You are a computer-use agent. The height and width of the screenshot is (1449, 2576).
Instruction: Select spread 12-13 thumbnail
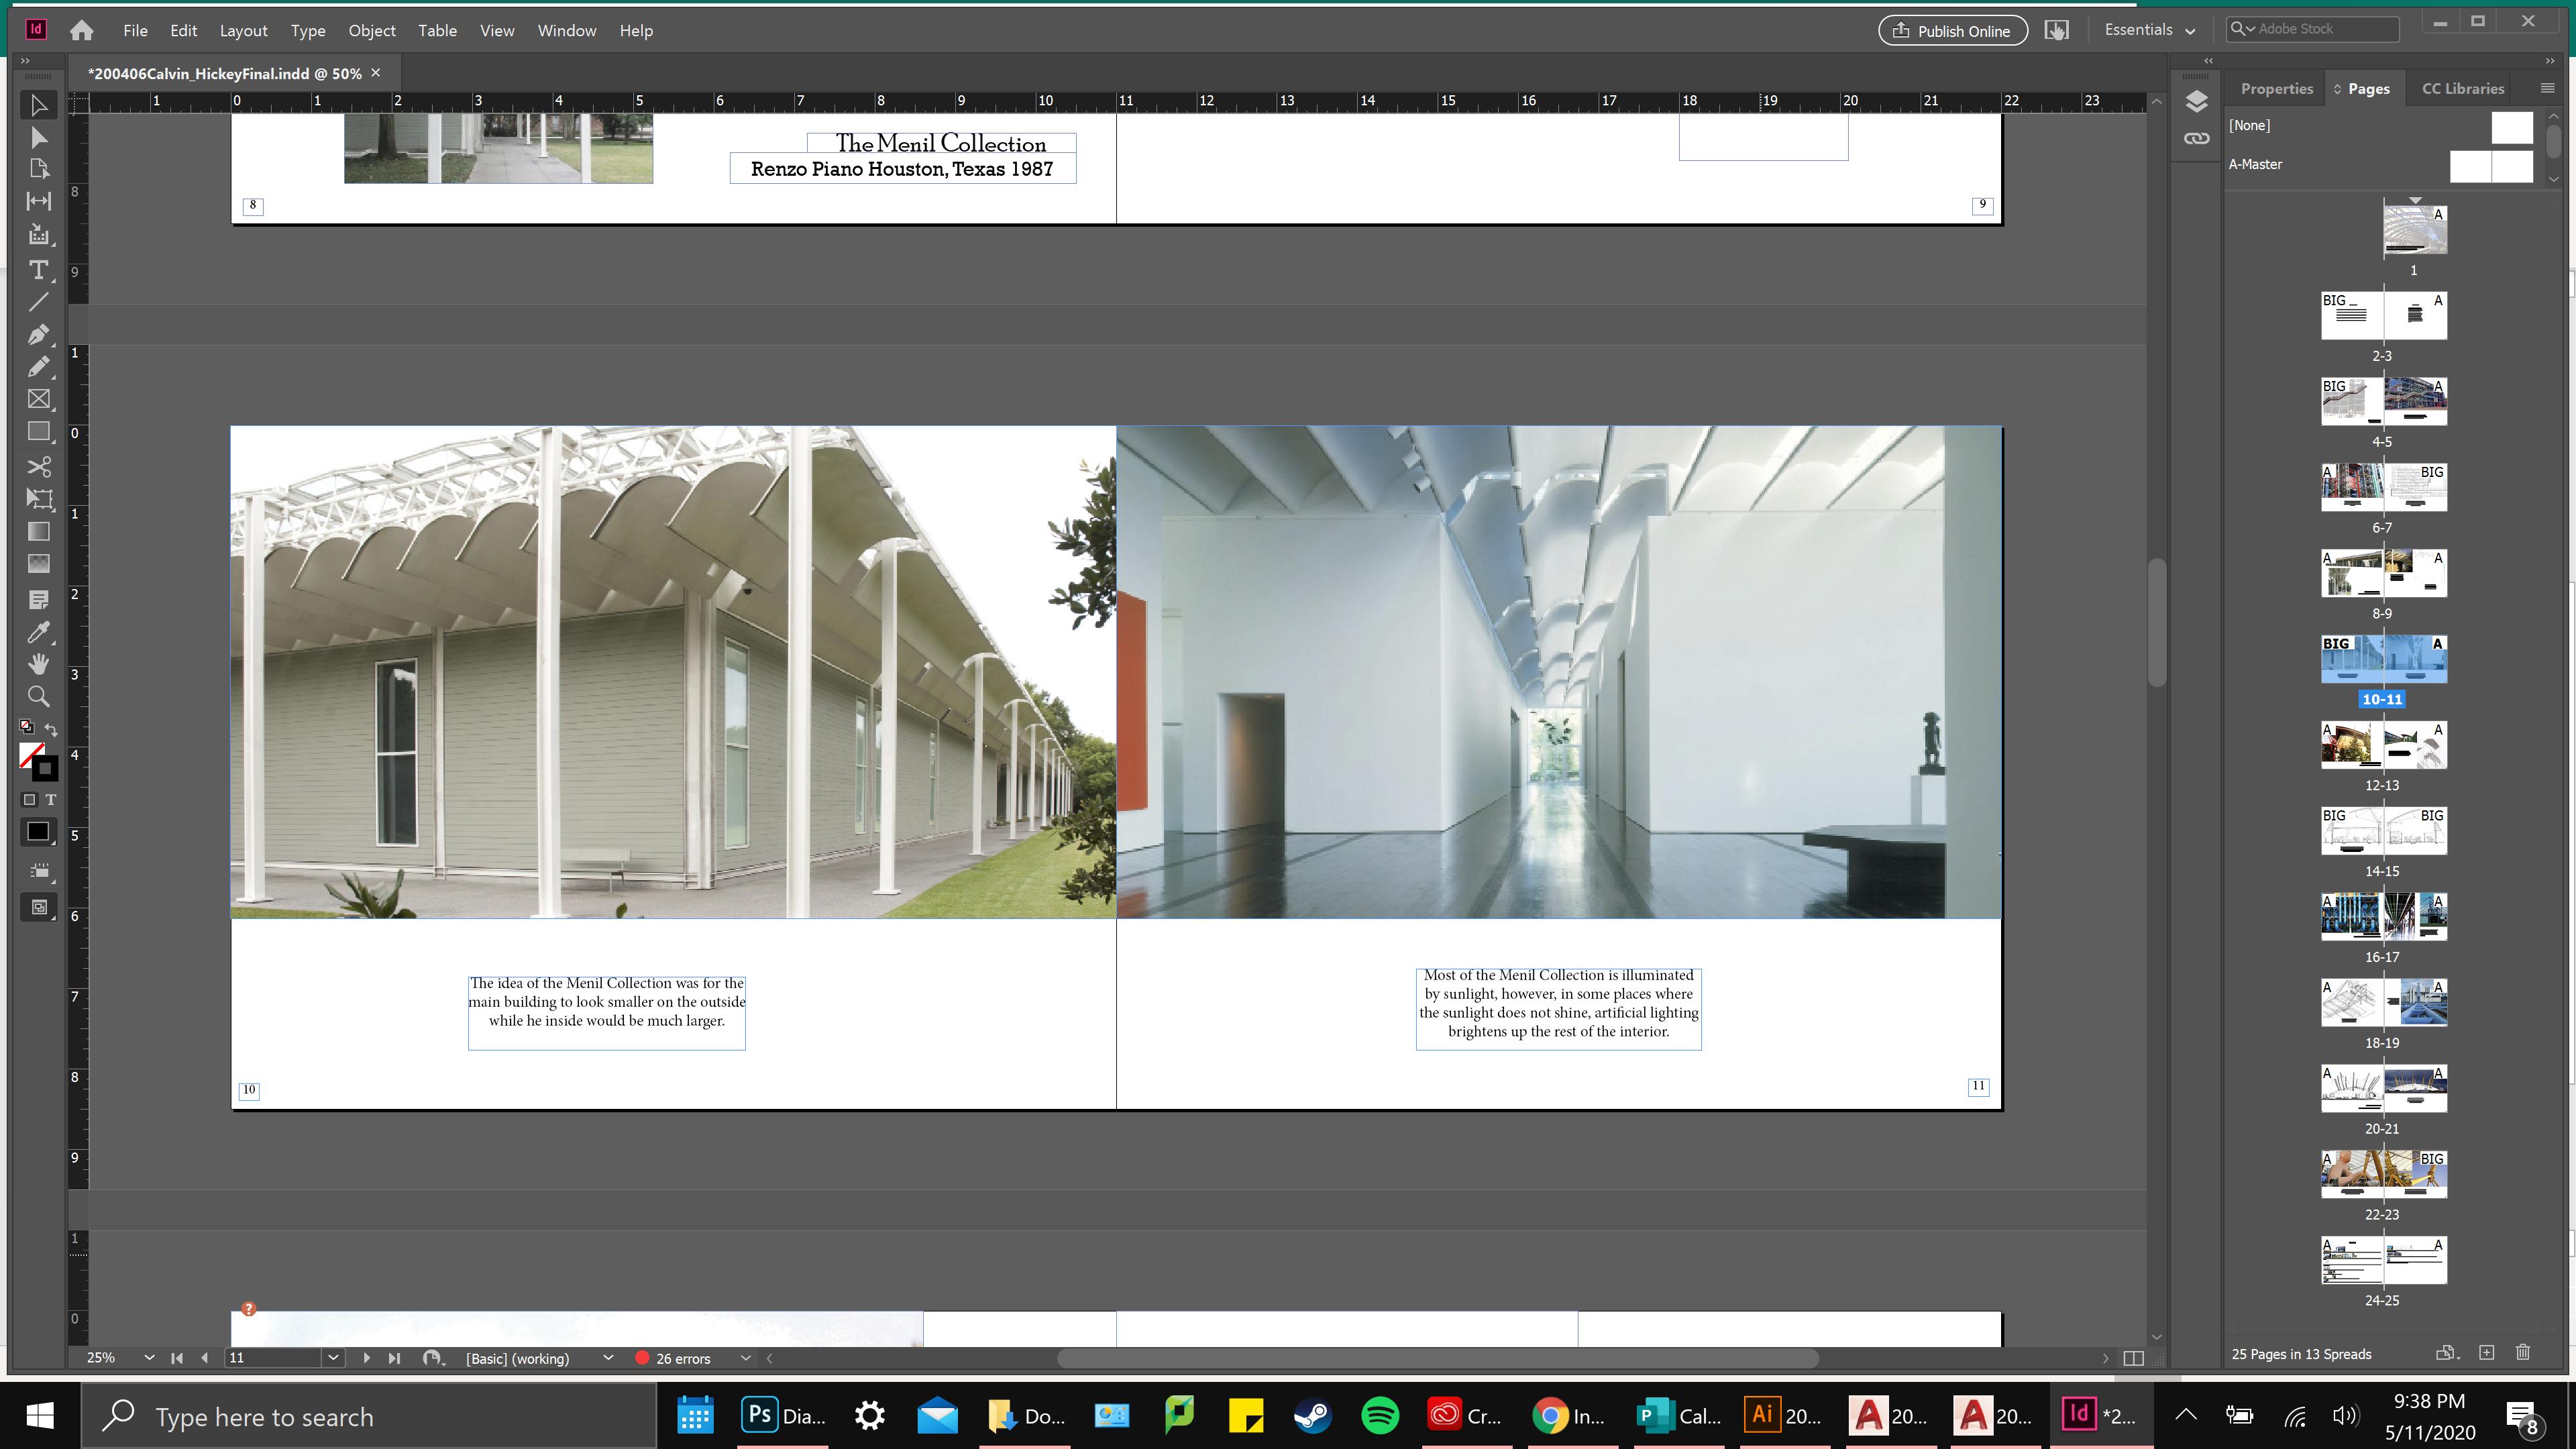pos(2383,745)
